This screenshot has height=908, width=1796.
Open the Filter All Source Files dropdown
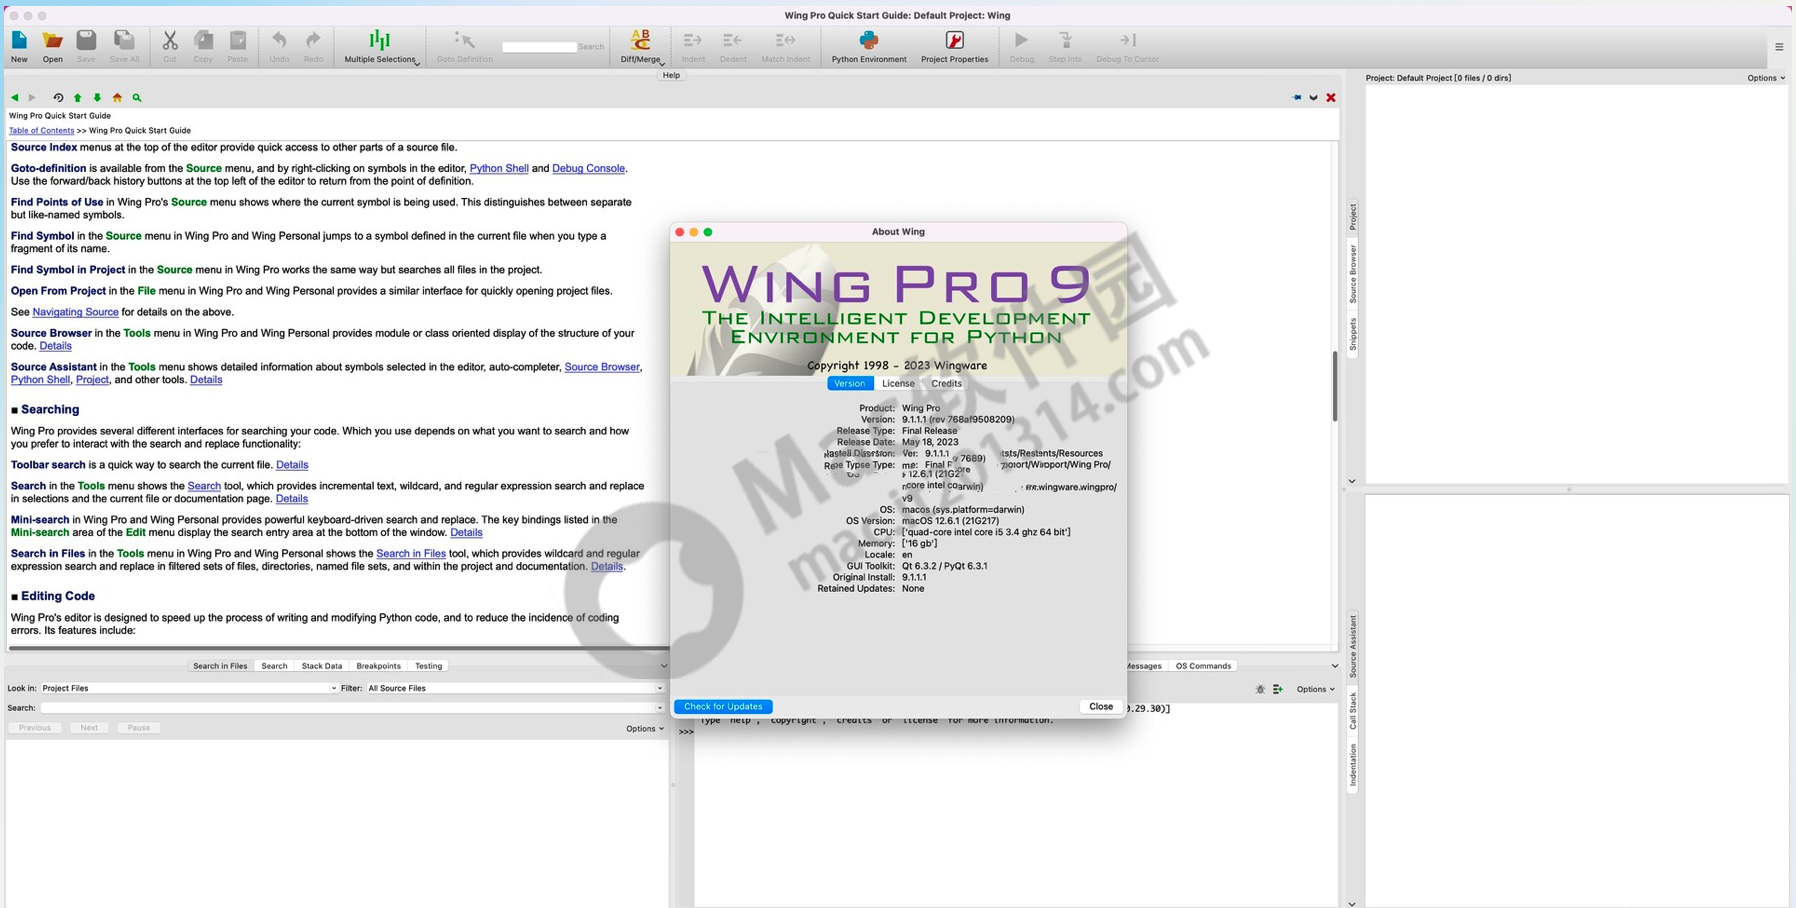pos(515,688)
